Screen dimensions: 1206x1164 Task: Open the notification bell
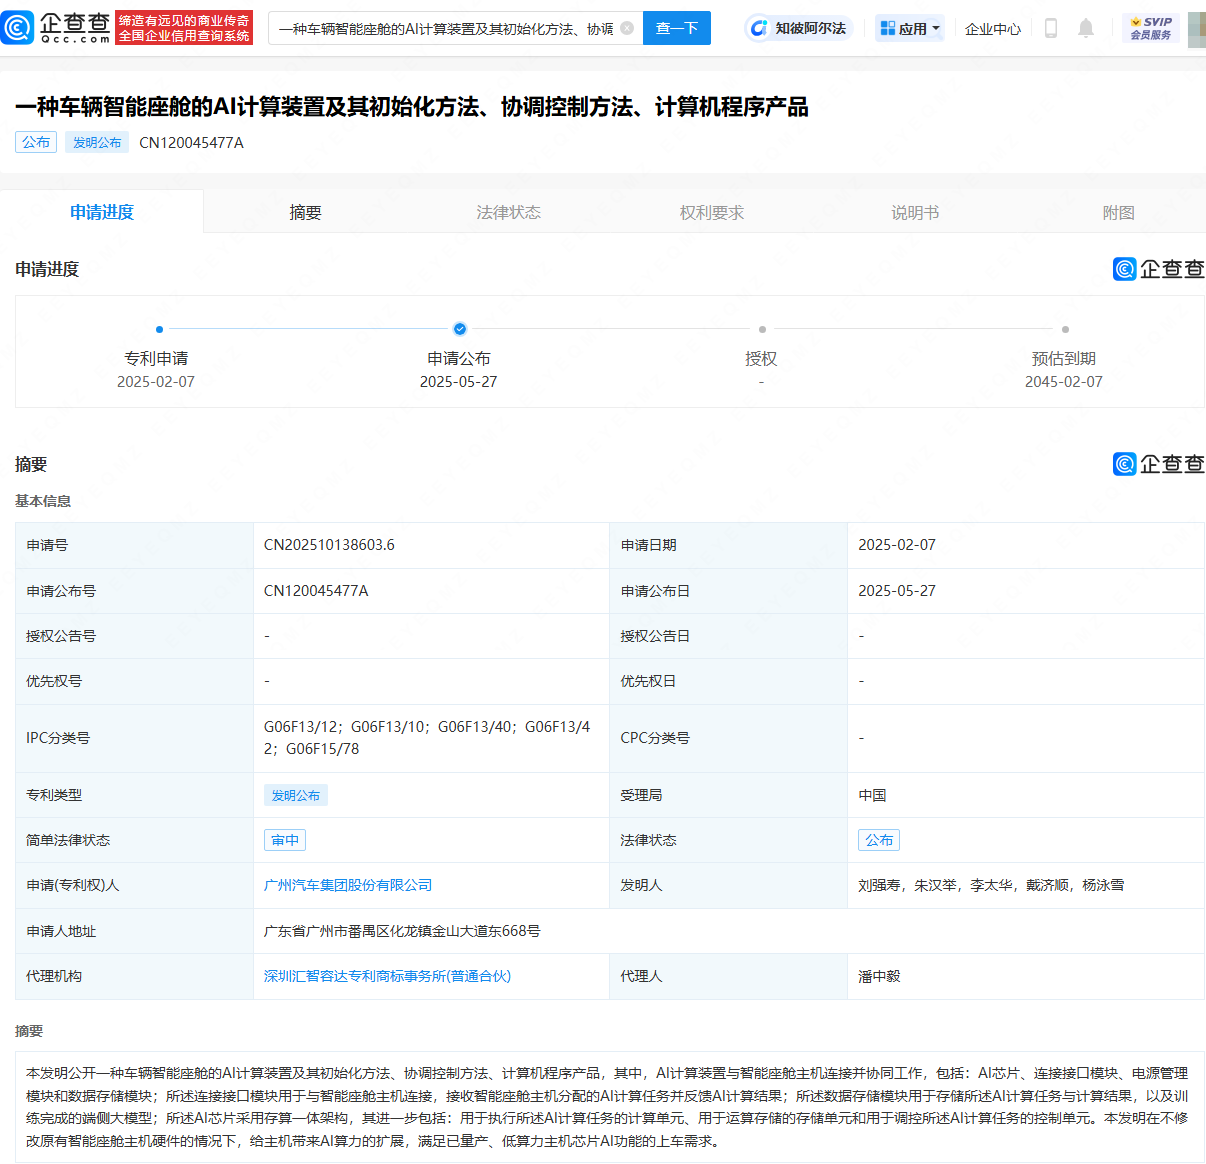pos(1086,28)
